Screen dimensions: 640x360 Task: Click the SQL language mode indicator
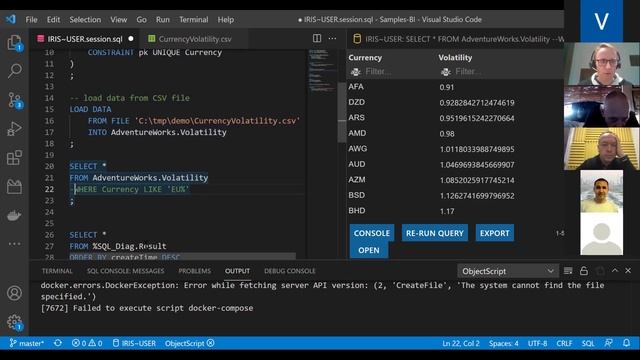coord(588,343)
